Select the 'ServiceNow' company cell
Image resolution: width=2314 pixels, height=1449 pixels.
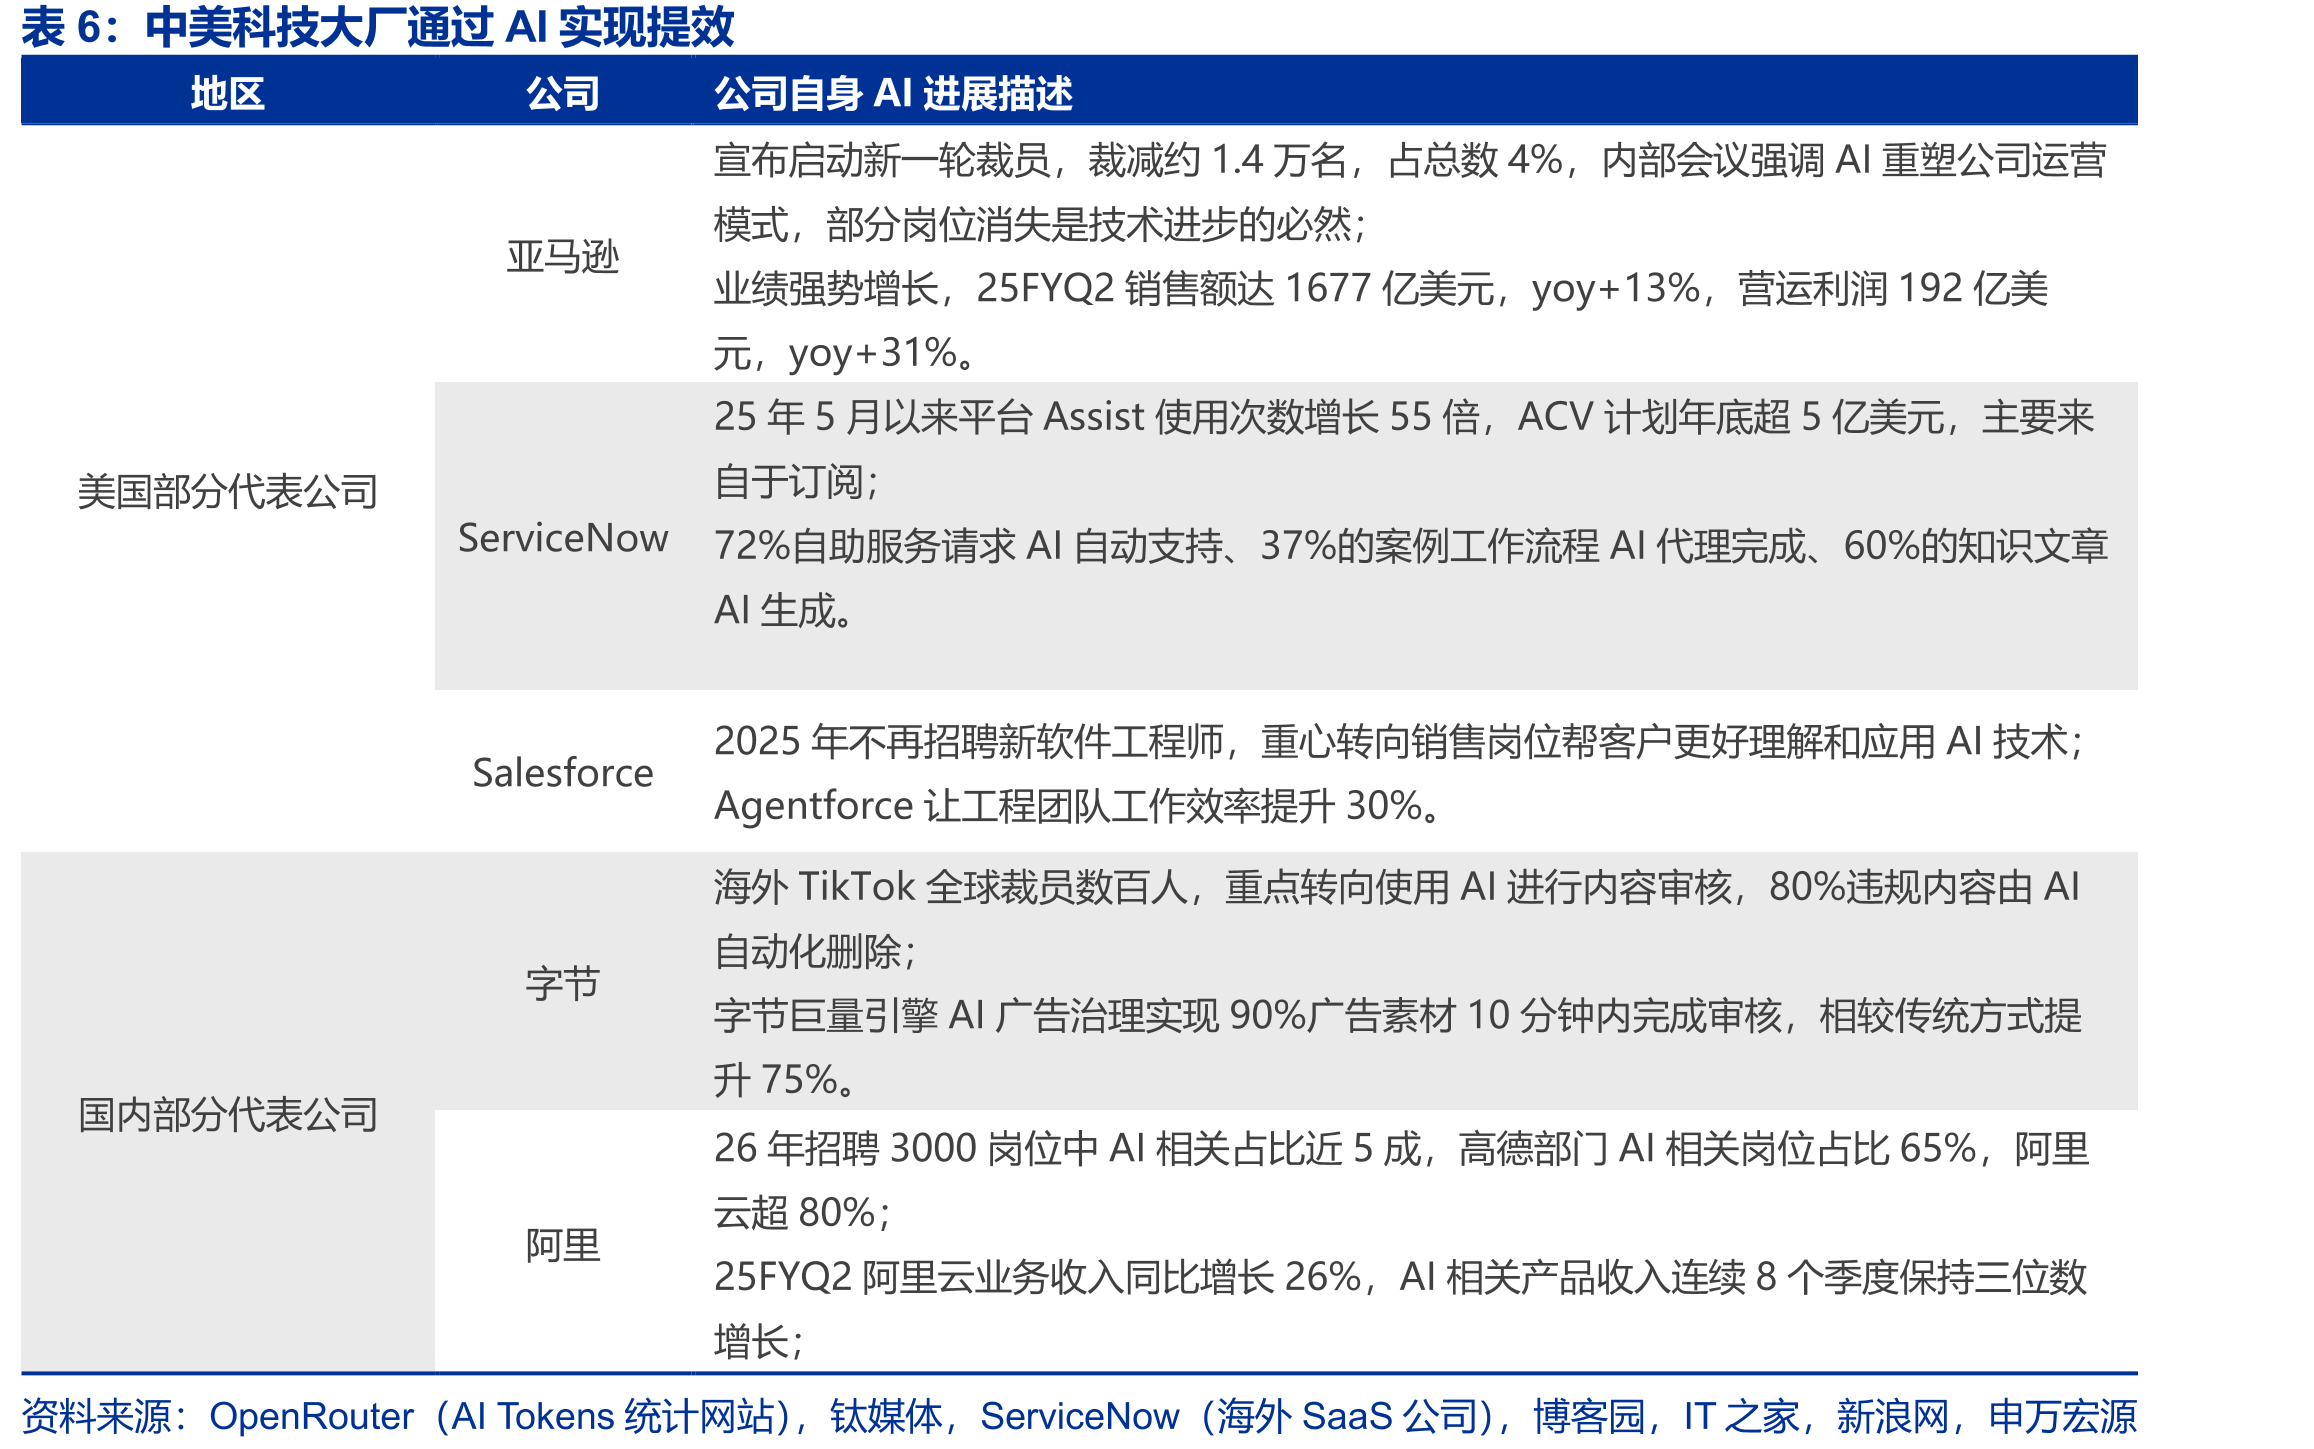click(x=563, y=538)
